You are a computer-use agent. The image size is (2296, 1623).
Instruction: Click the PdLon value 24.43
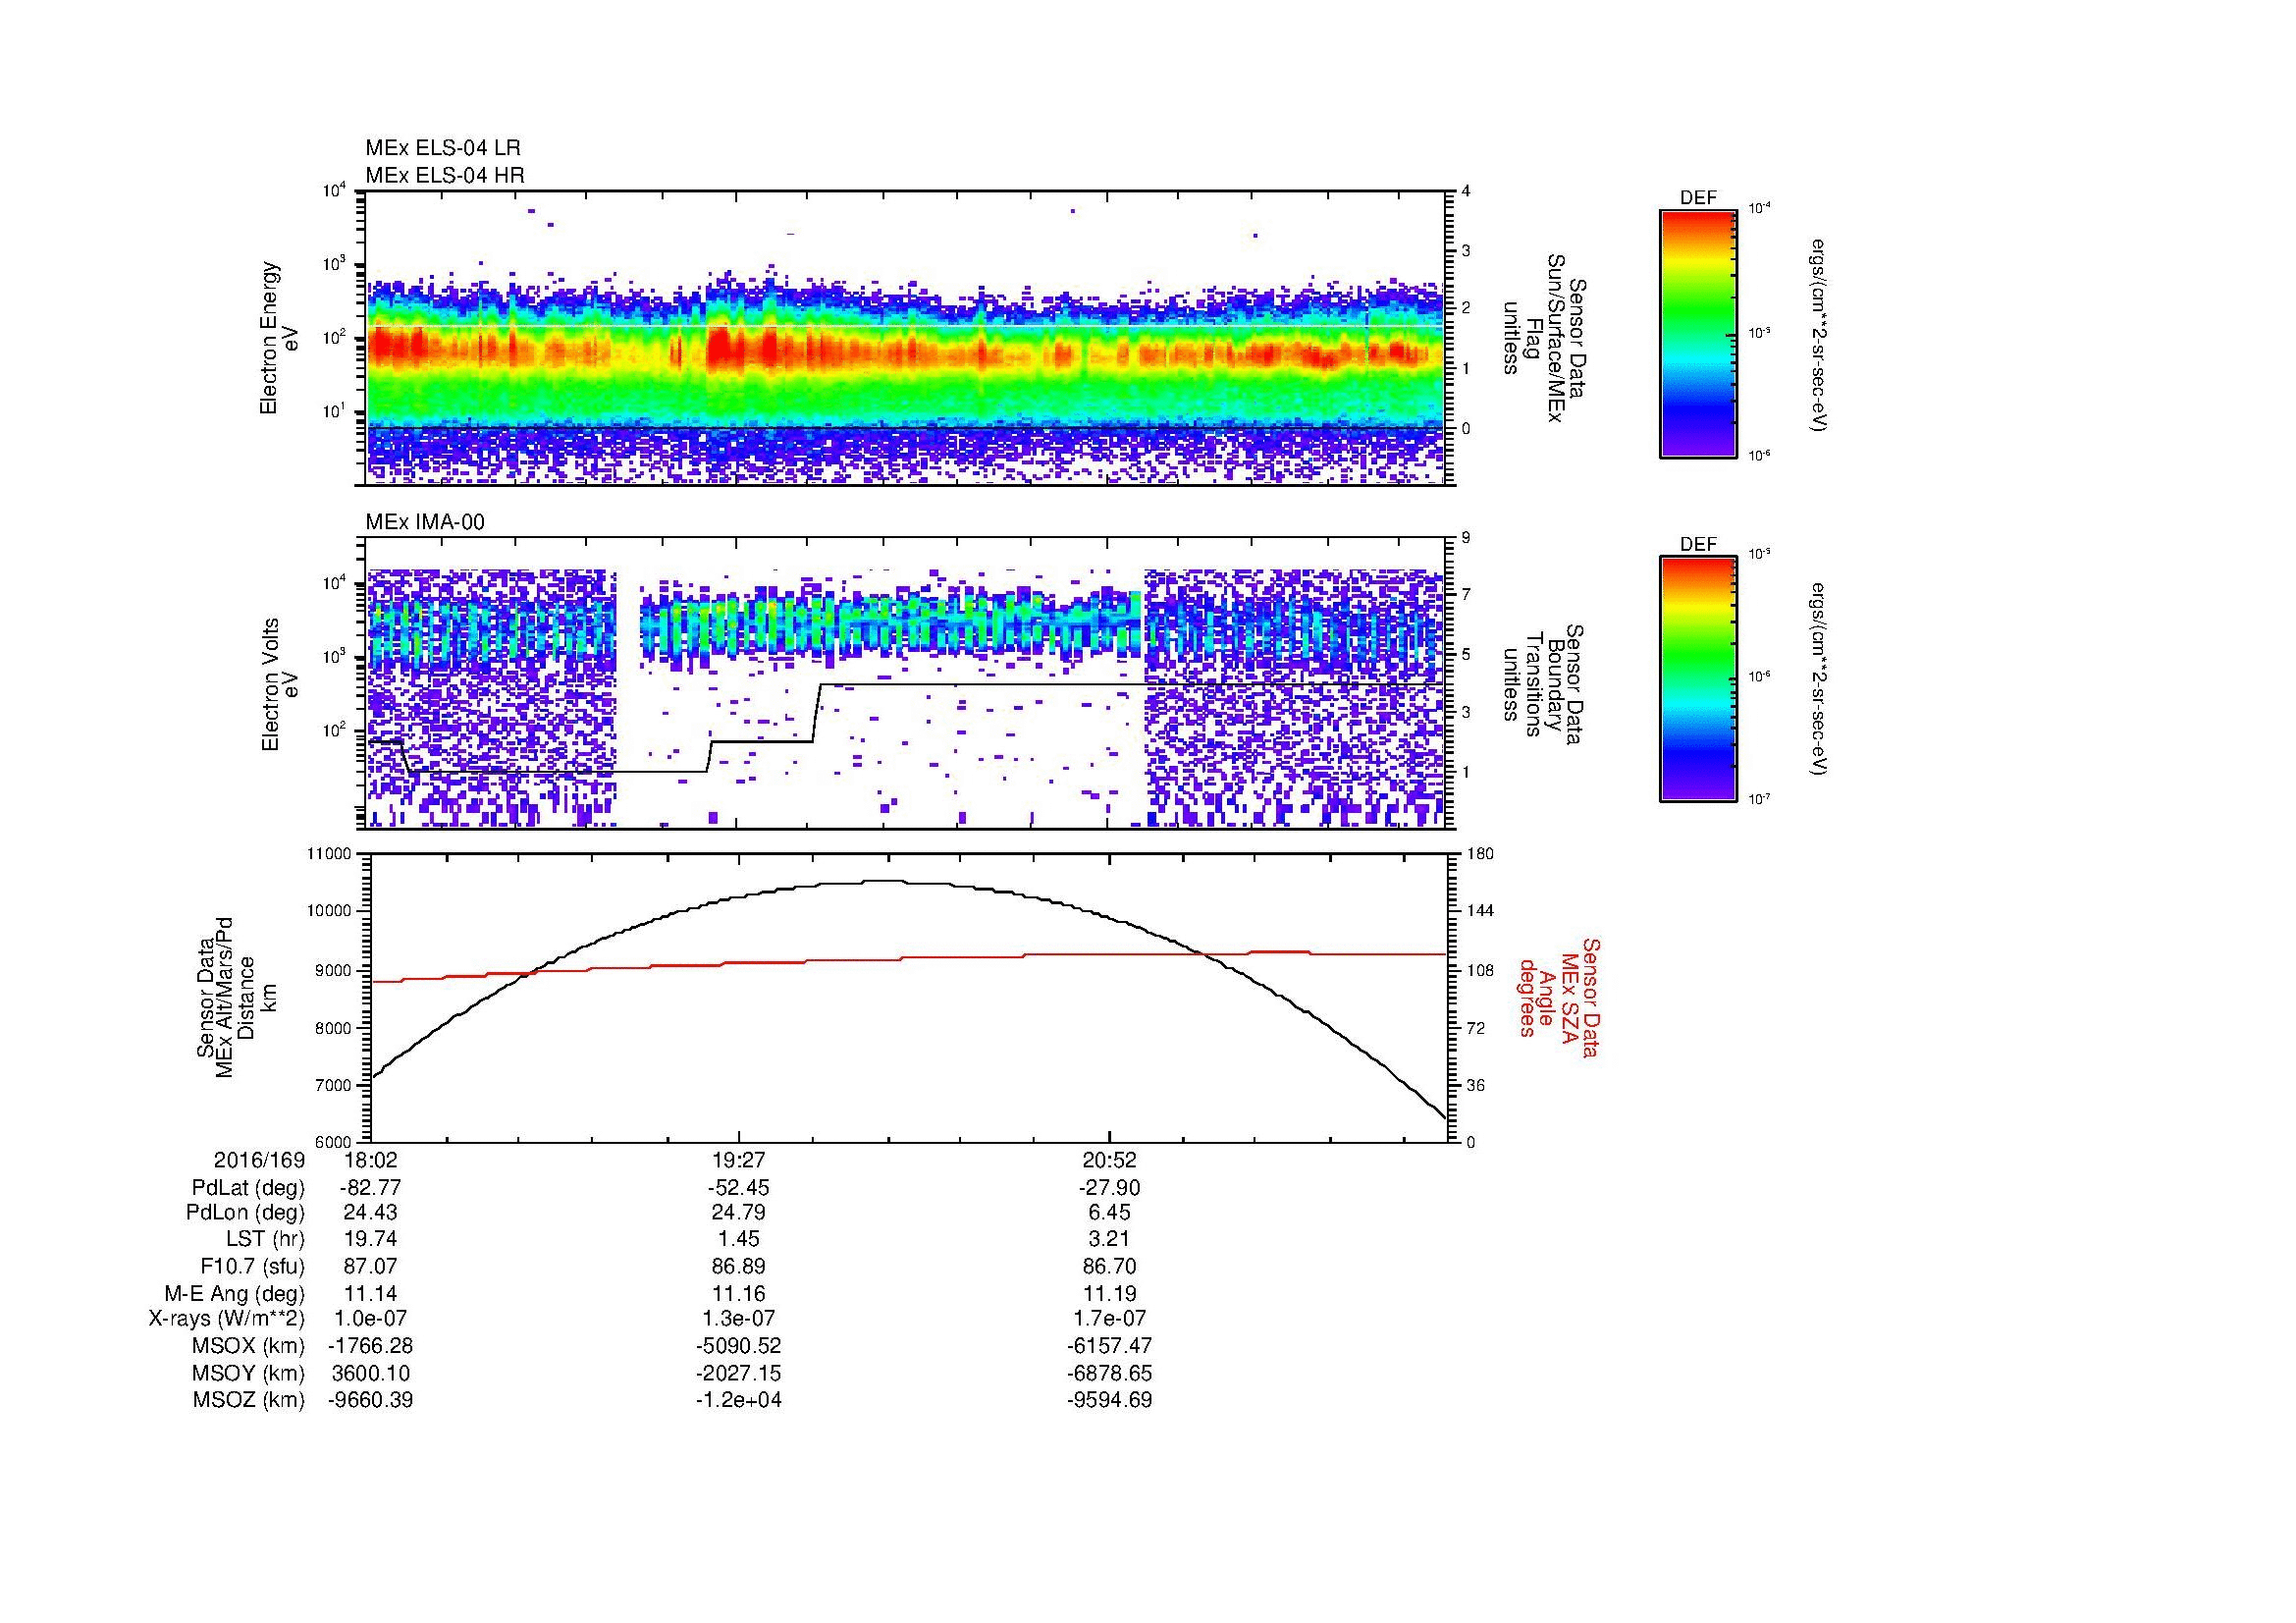tap(370, 1213)
